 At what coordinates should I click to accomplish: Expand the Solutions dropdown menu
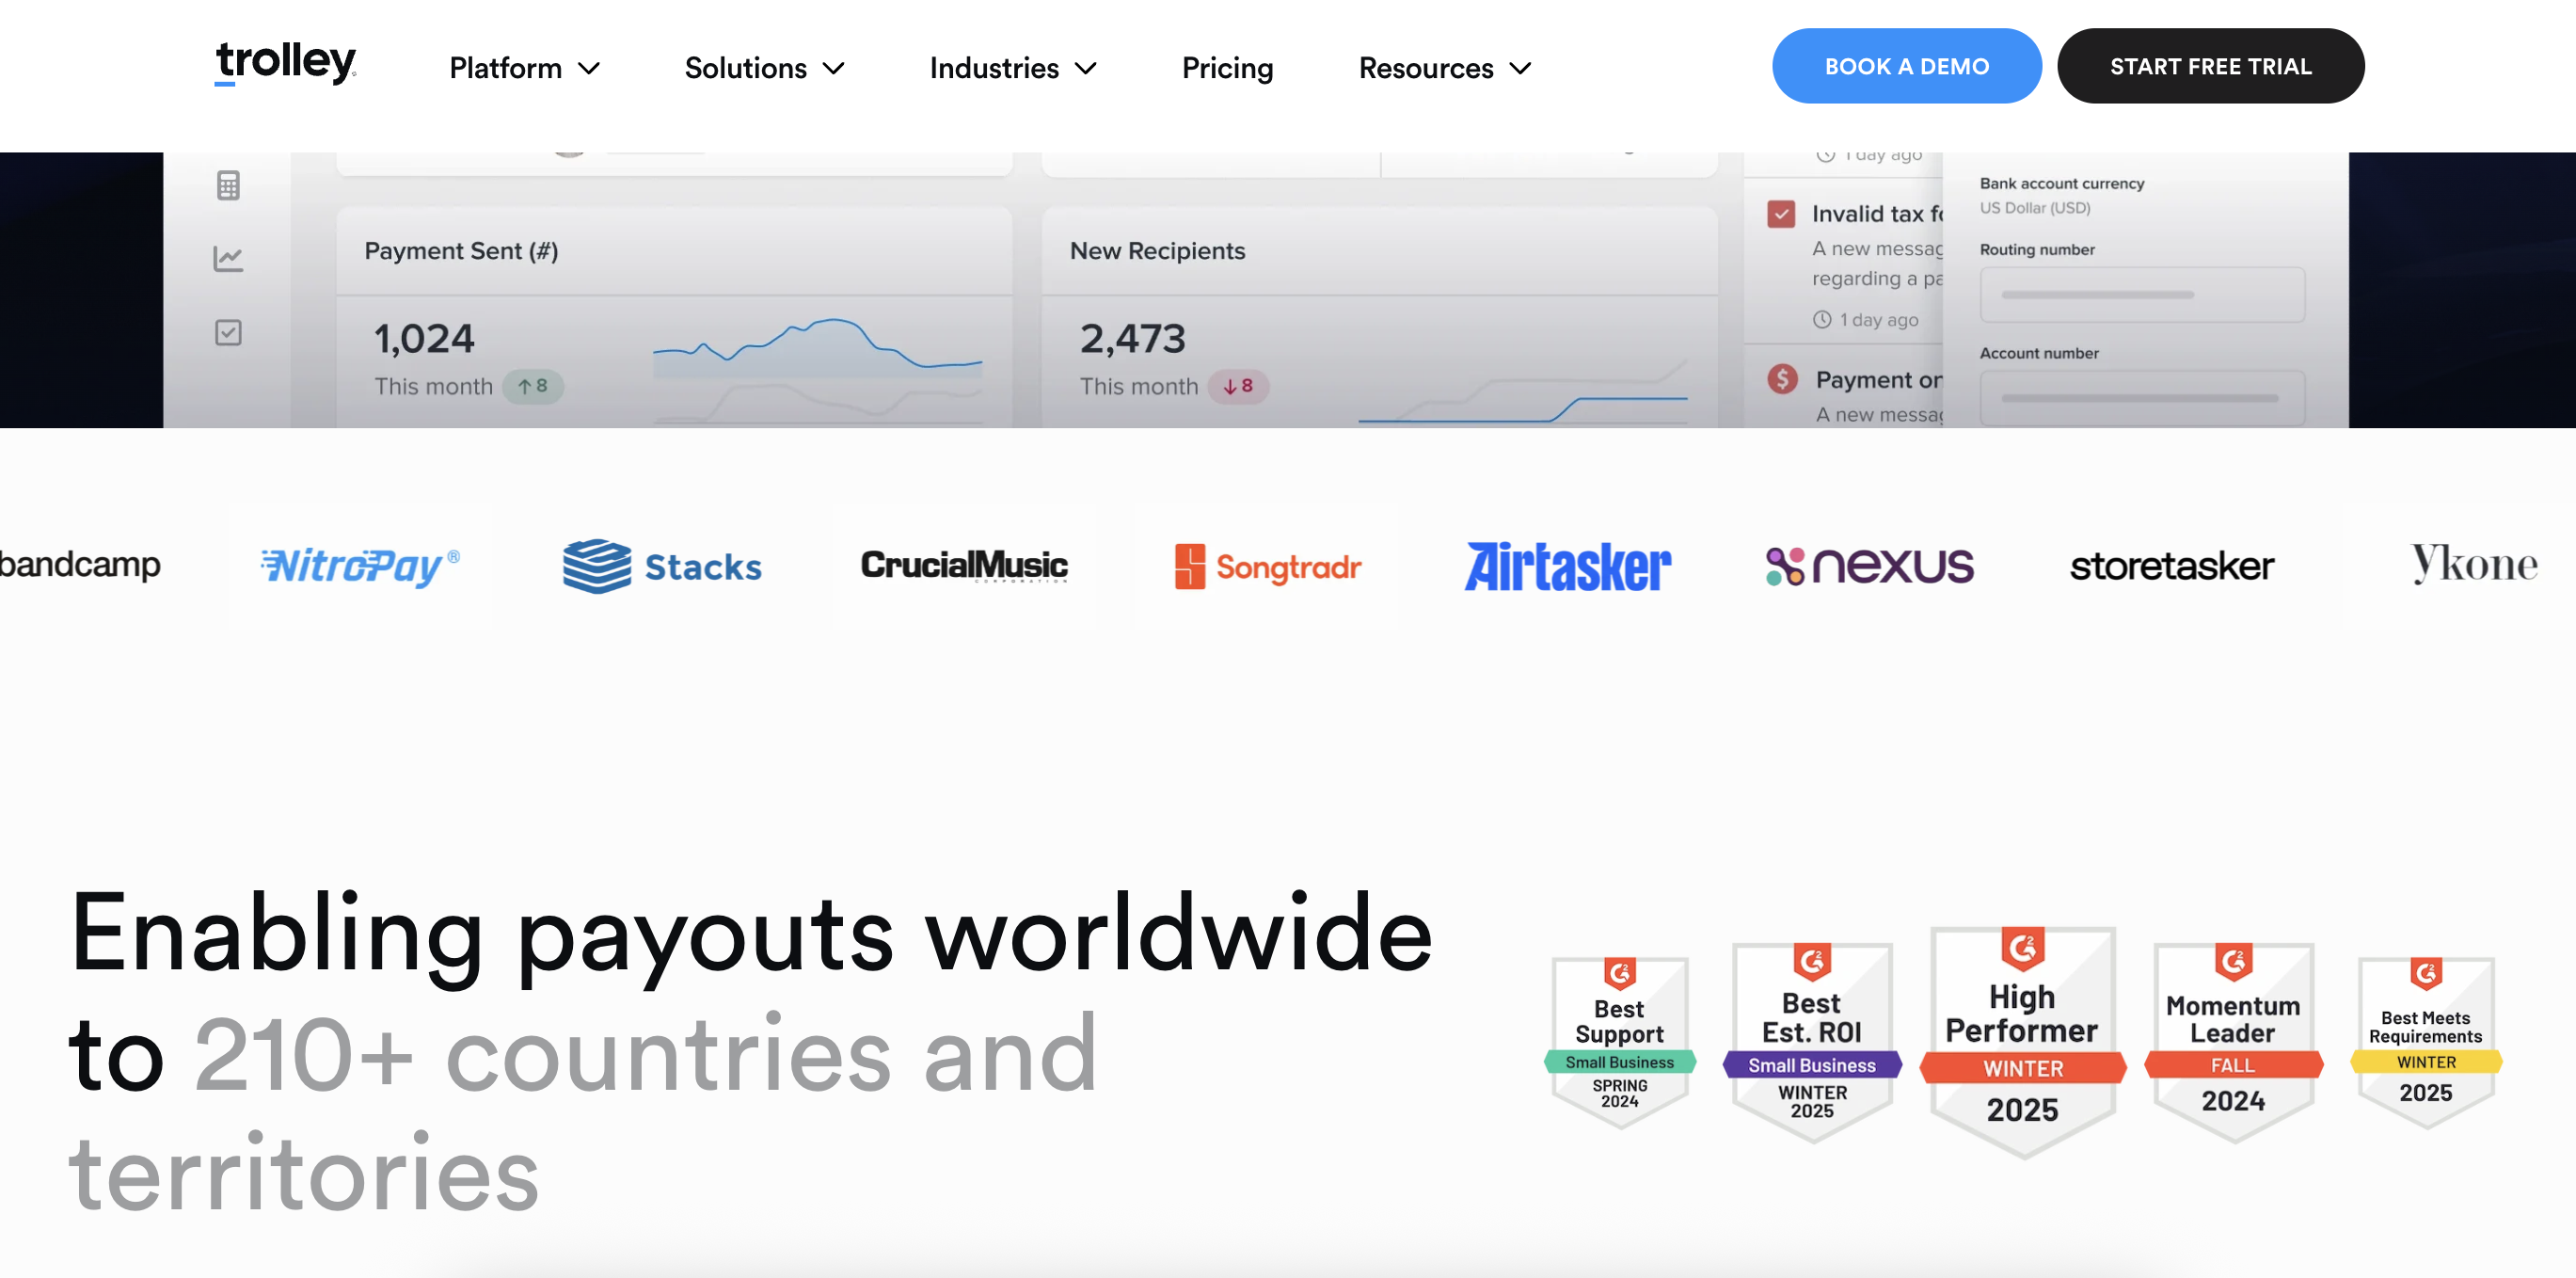[x=764, y=68]
